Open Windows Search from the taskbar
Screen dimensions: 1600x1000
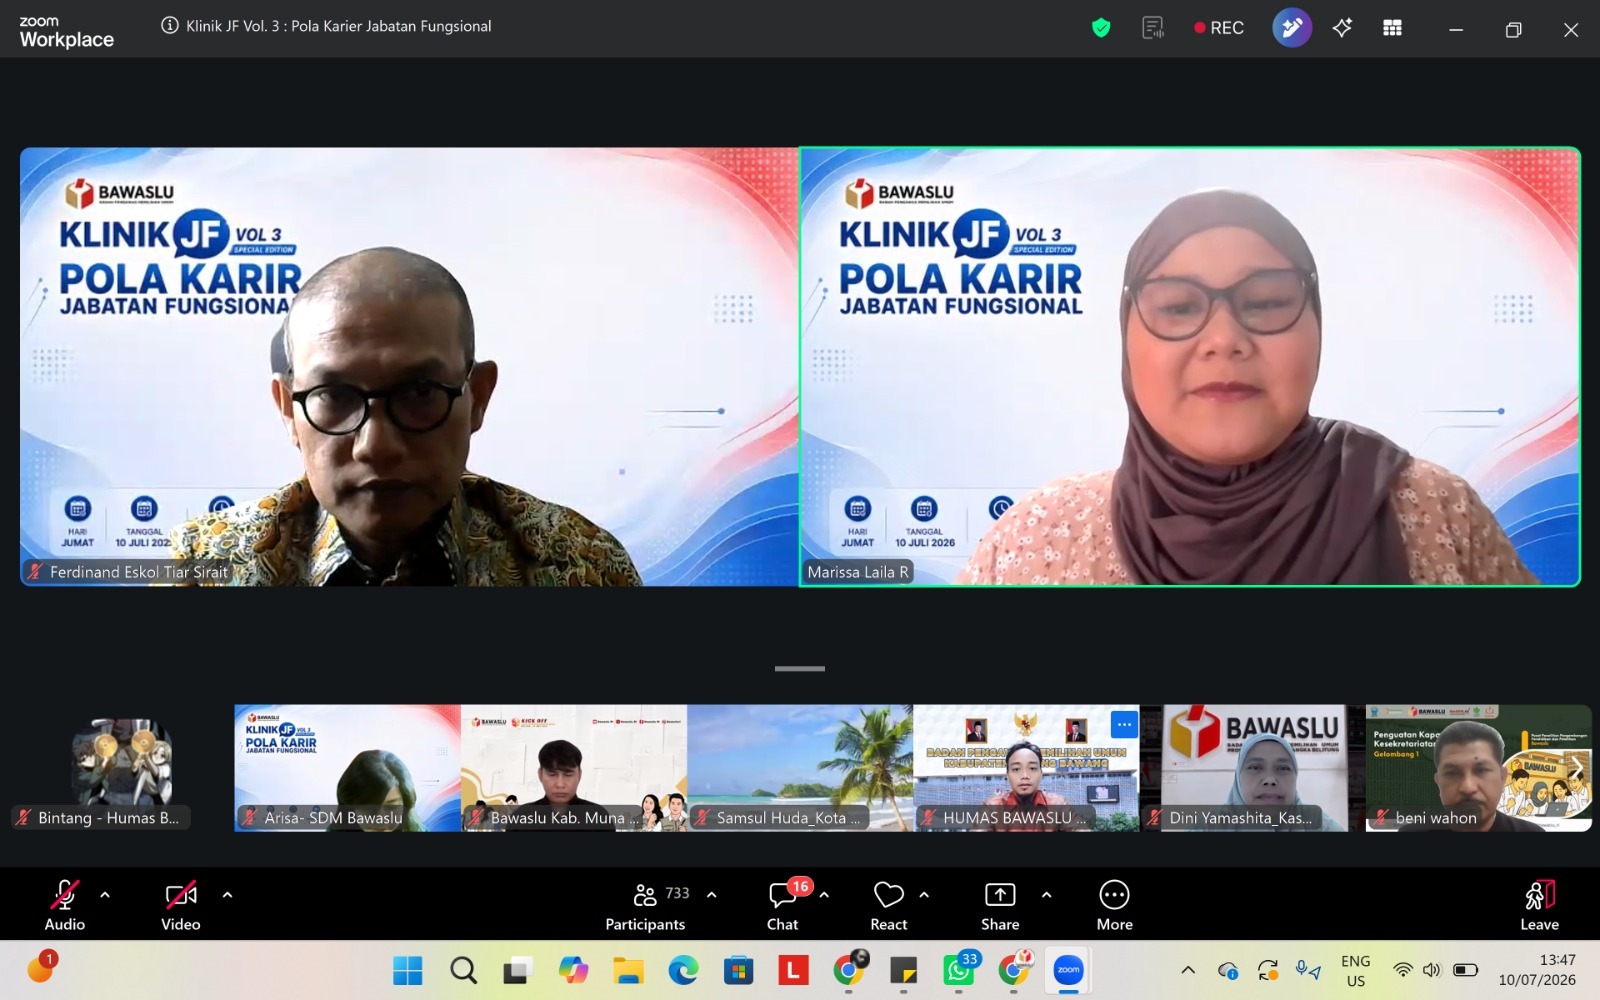click(x=463, y=970)
